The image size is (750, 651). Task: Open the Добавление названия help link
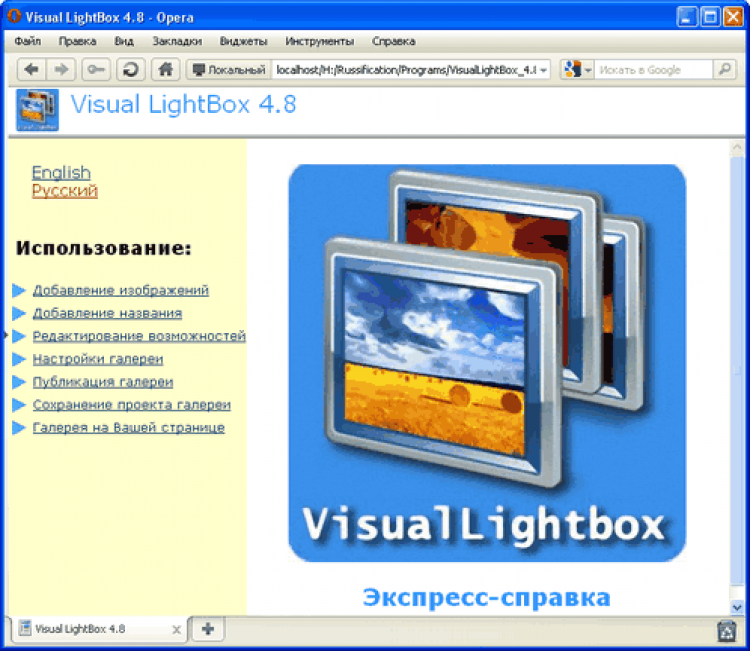pyautogui.click(x=107, y=313)
